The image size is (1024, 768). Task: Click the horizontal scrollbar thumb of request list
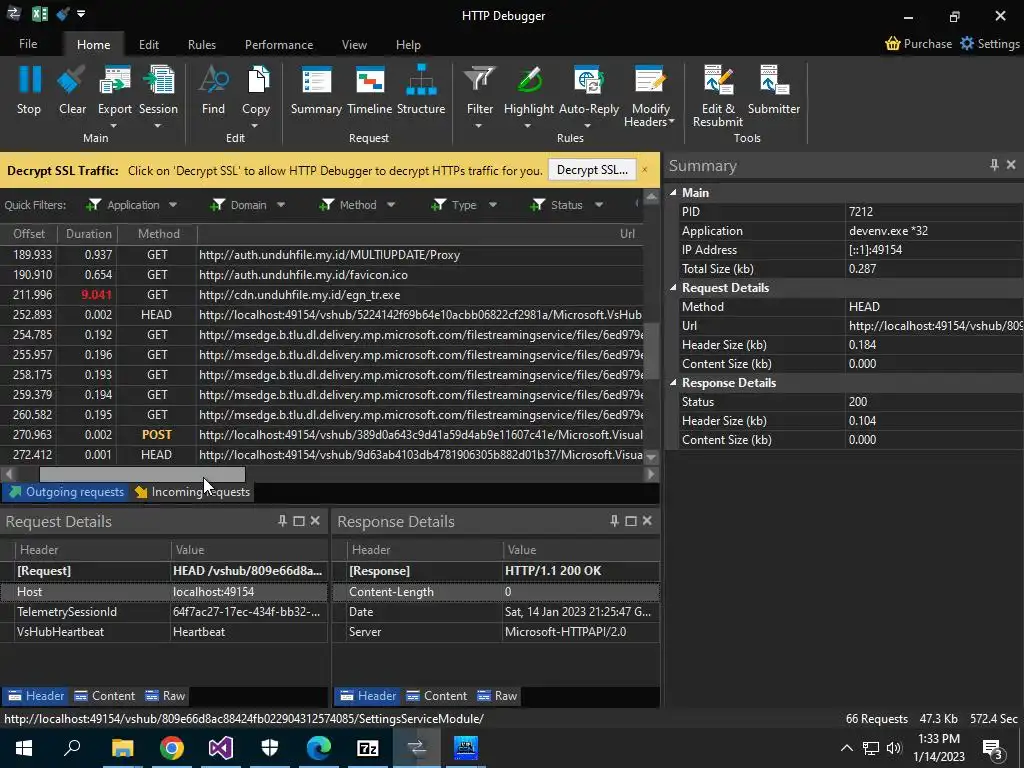(142, 474)
